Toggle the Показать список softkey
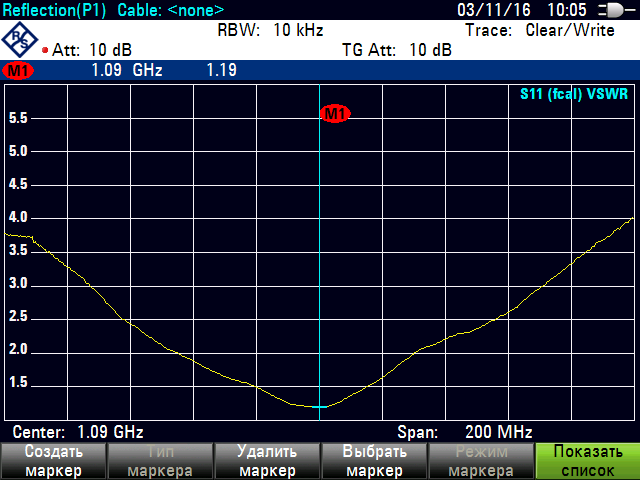This screenshot has width=640, height=480. pos(587,461)
